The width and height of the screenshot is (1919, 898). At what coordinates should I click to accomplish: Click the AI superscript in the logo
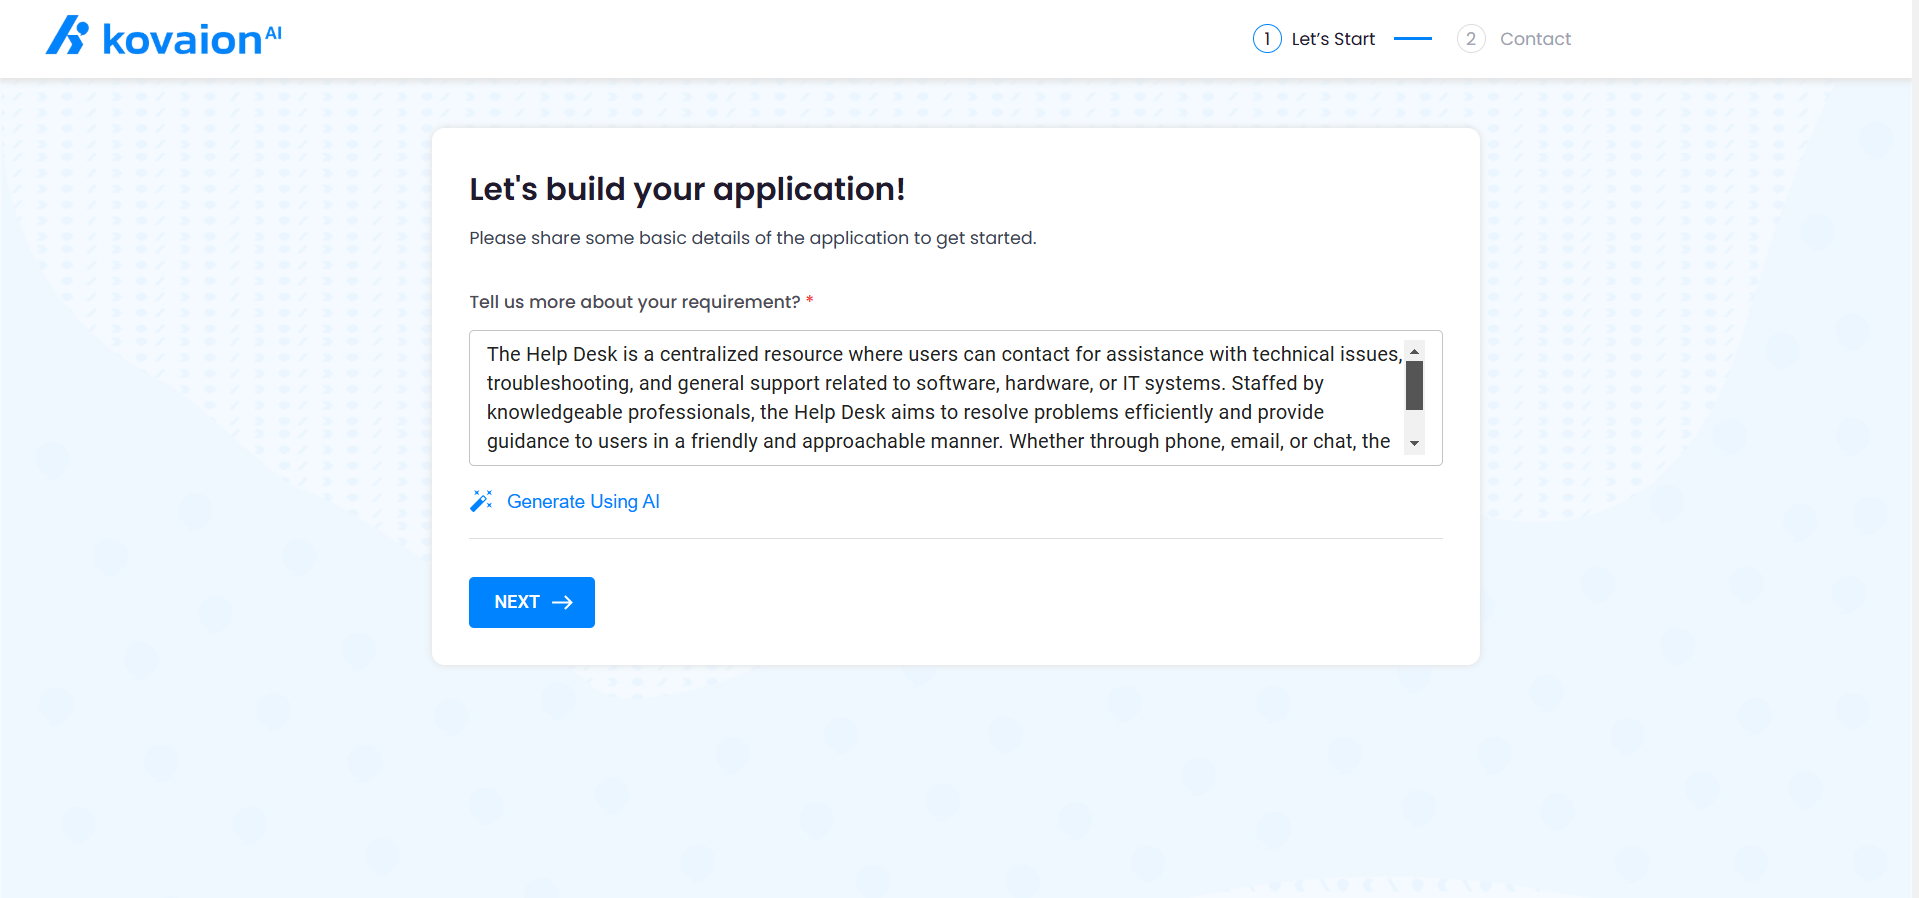[274, 32]
